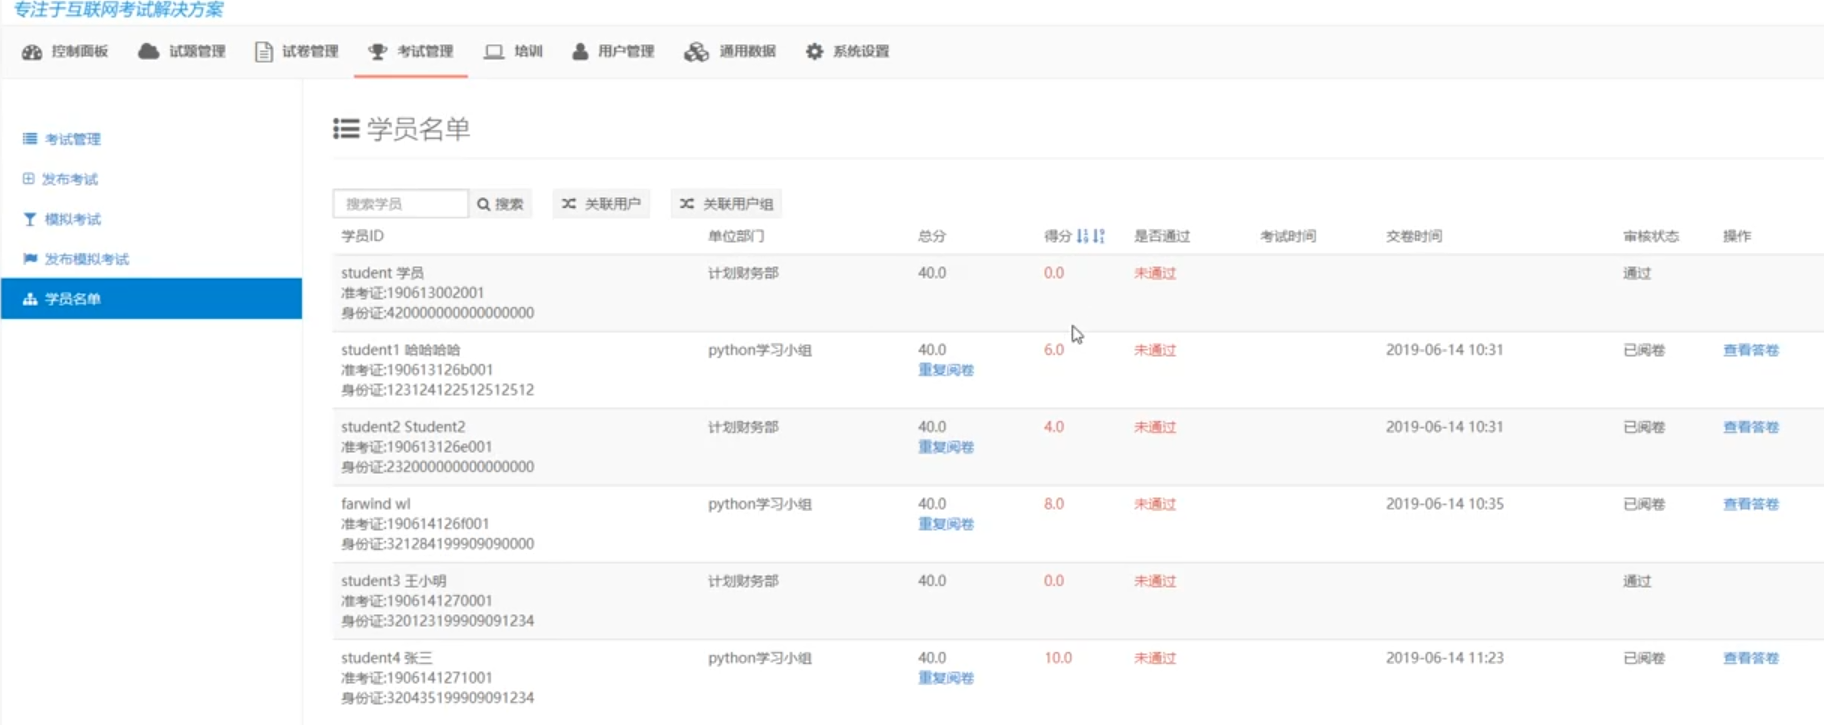This screenshot has width=1824, height=725.
Task: Click 已阅卷 status in student1's row
Action: pos(1644,350)
